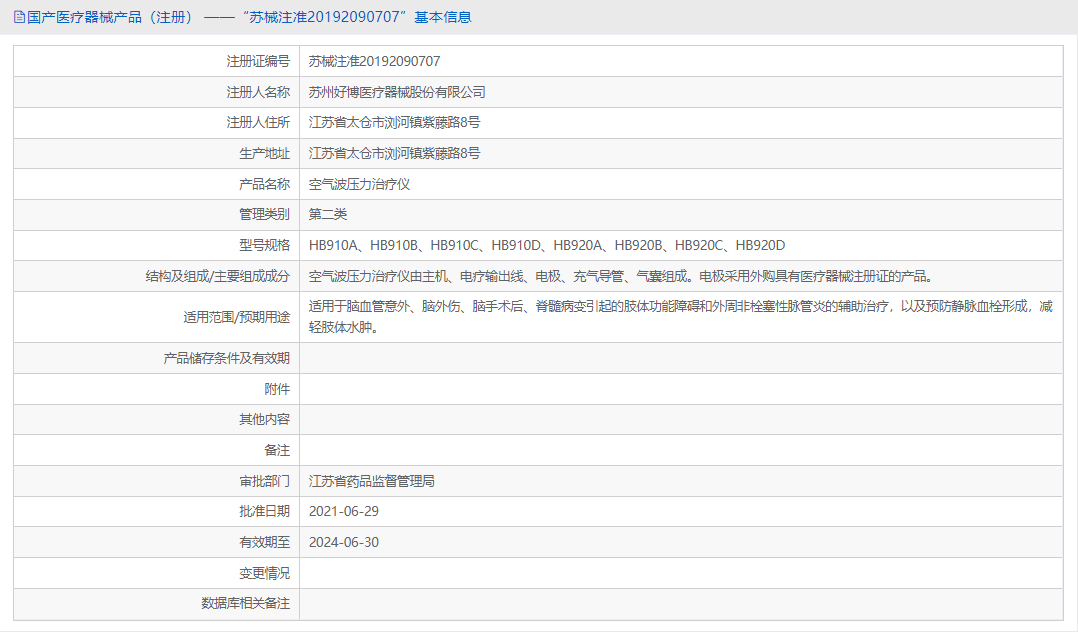1078x640 pixels.
Task: Click the '苏械注准20192090707' value in the 注册证编号 row
Action: (x=375, y=61)
